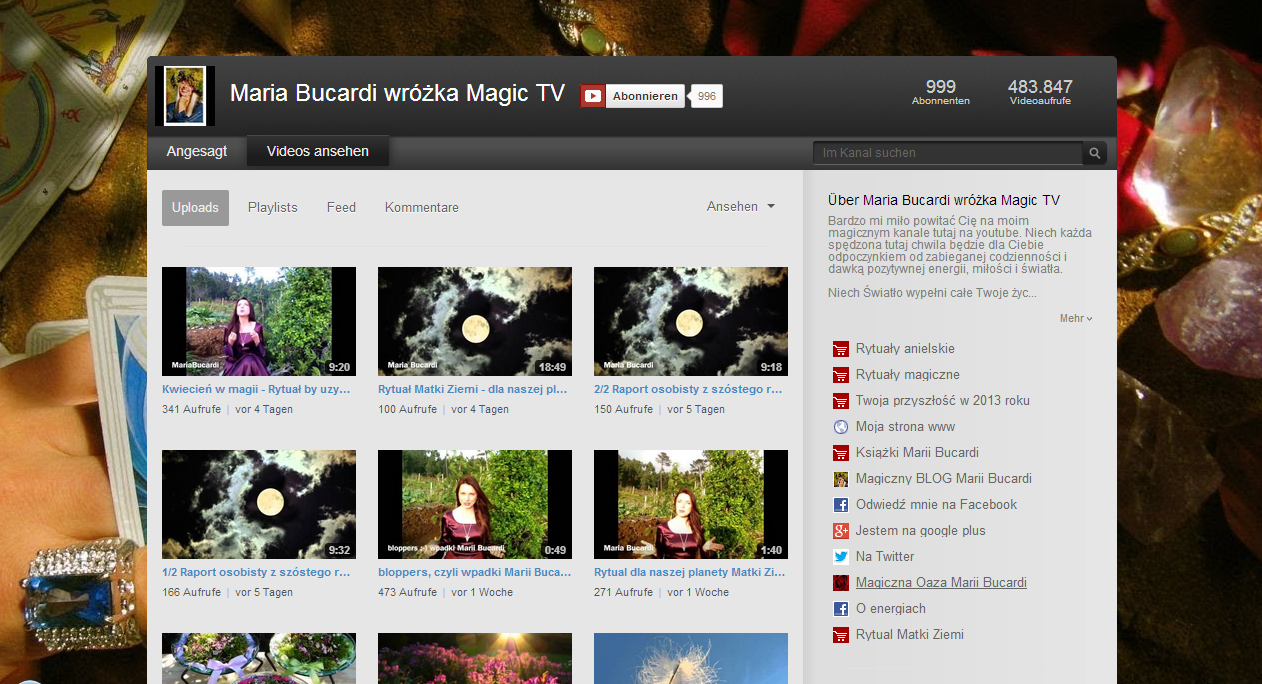Switch to the Angesagt tab

point(197,152)
